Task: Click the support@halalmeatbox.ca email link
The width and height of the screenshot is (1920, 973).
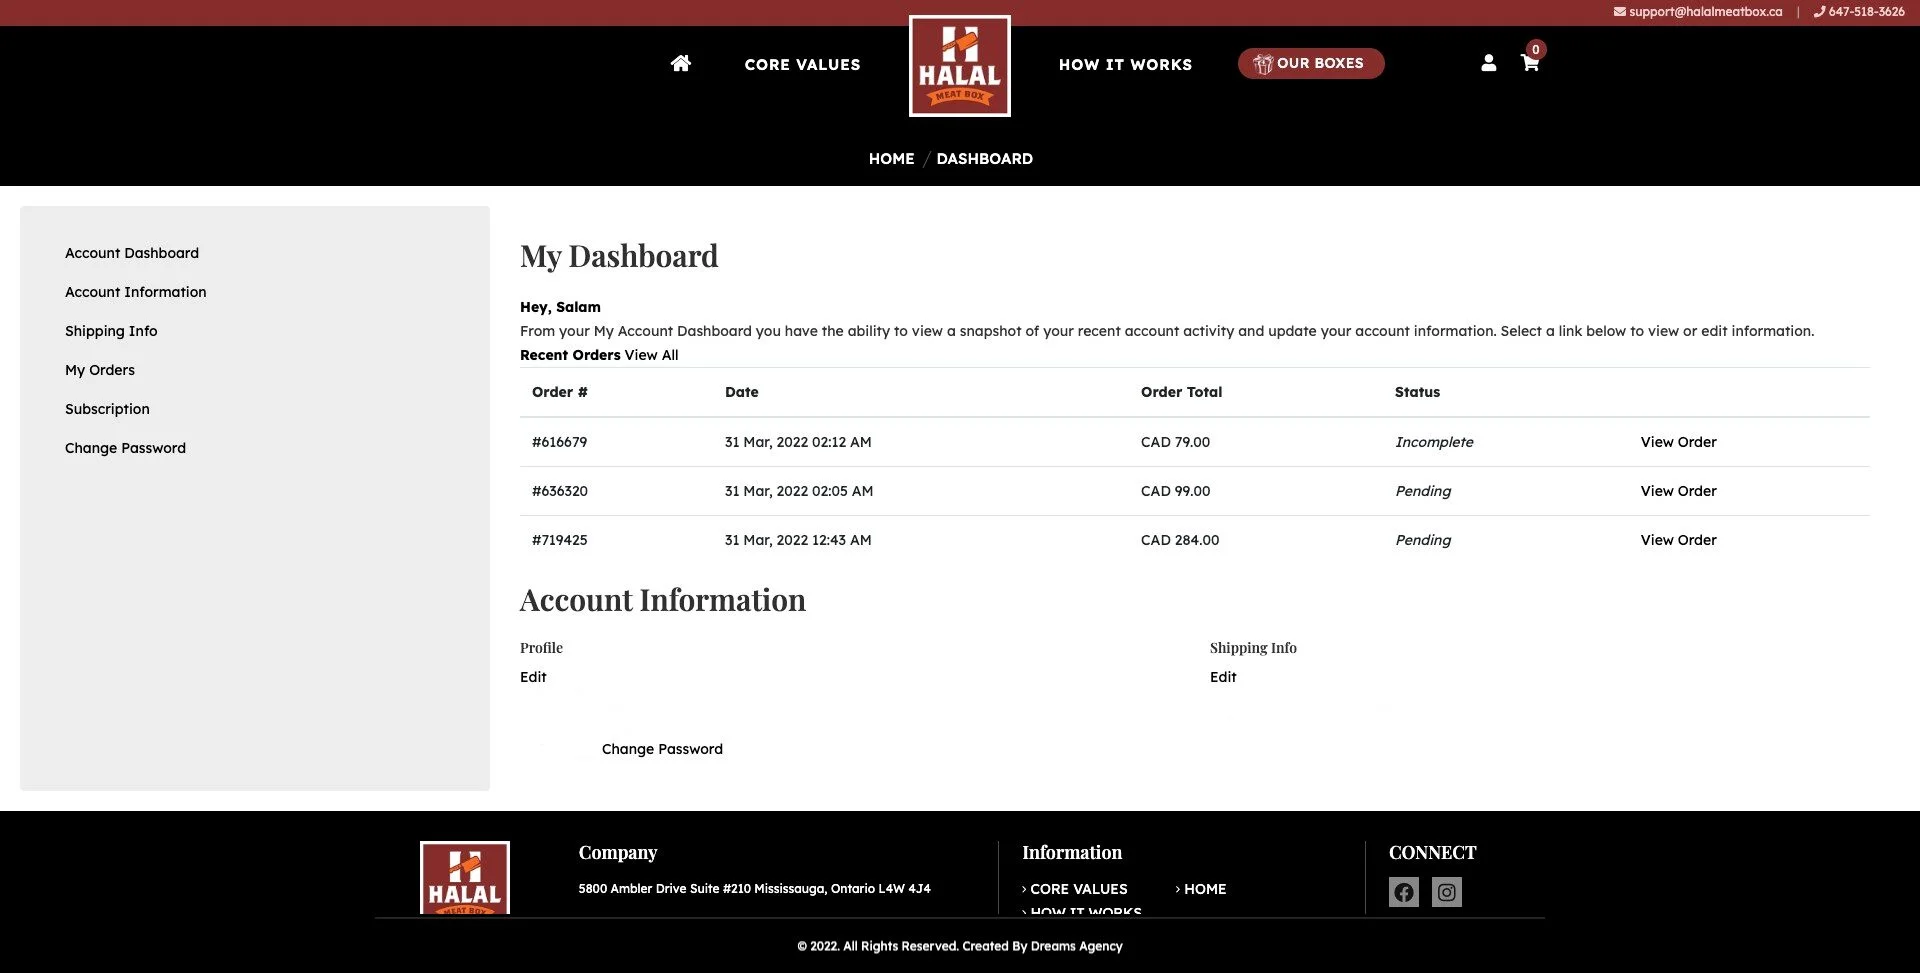Action: pyautogui.click(x=1705, y=11)
